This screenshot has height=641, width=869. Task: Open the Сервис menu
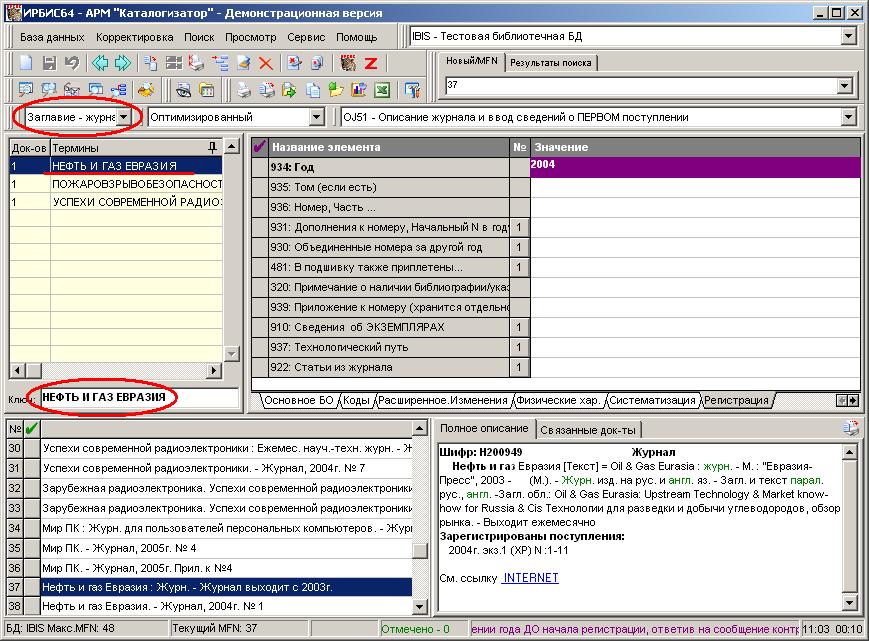point(306,37)
